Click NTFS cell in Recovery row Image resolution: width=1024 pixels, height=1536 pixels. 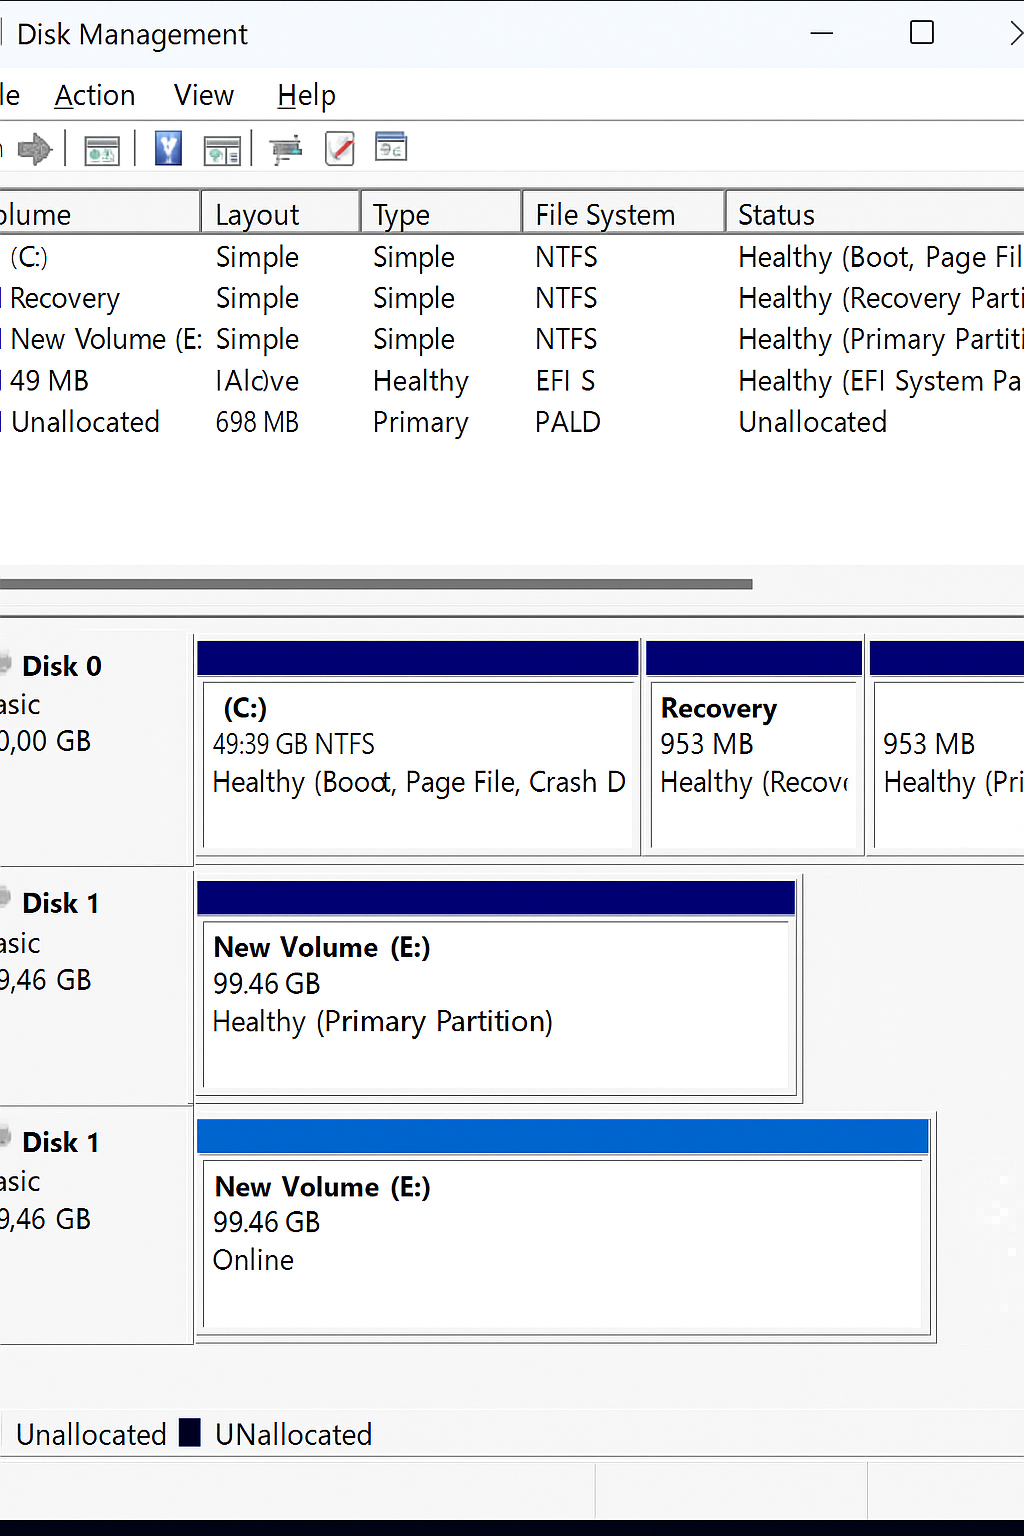click(x=566, y=298)
